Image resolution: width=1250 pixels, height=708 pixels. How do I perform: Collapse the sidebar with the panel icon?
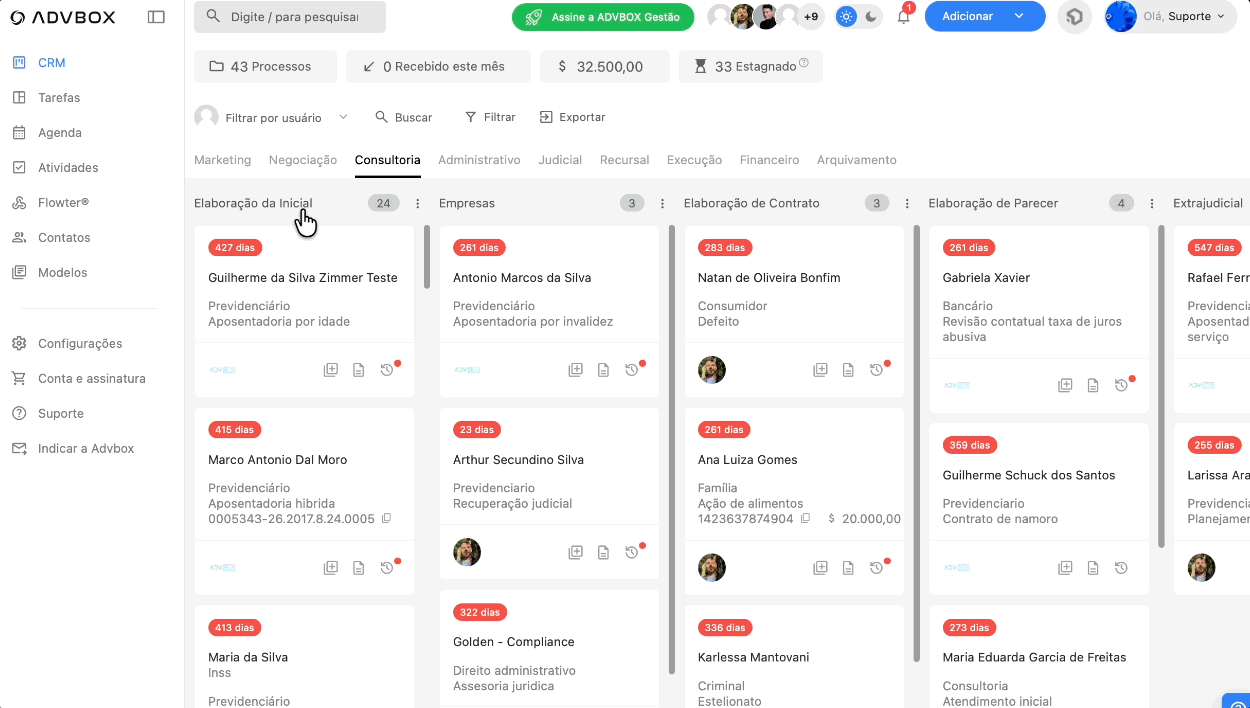point(156,17)
